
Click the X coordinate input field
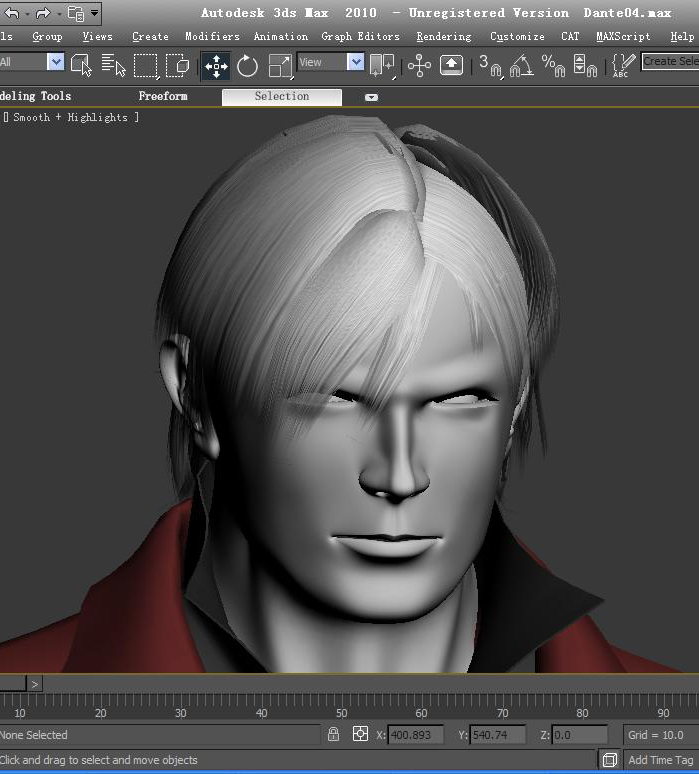point(416,735)
